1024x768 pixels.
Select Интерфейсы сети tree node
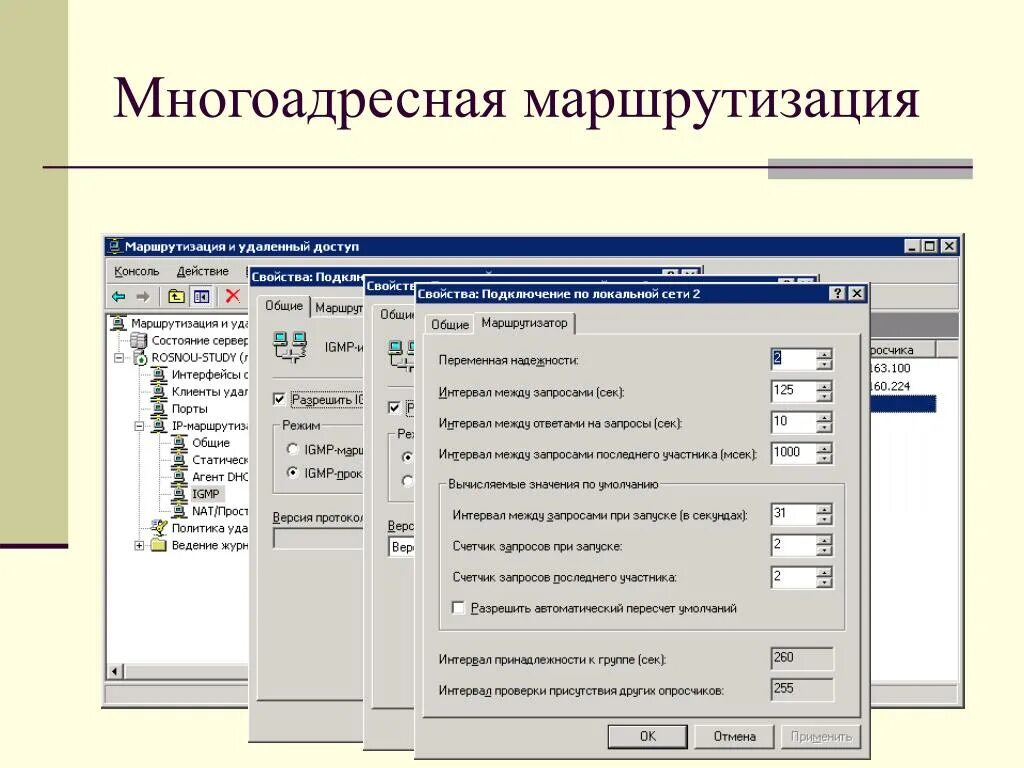[209, 374]
